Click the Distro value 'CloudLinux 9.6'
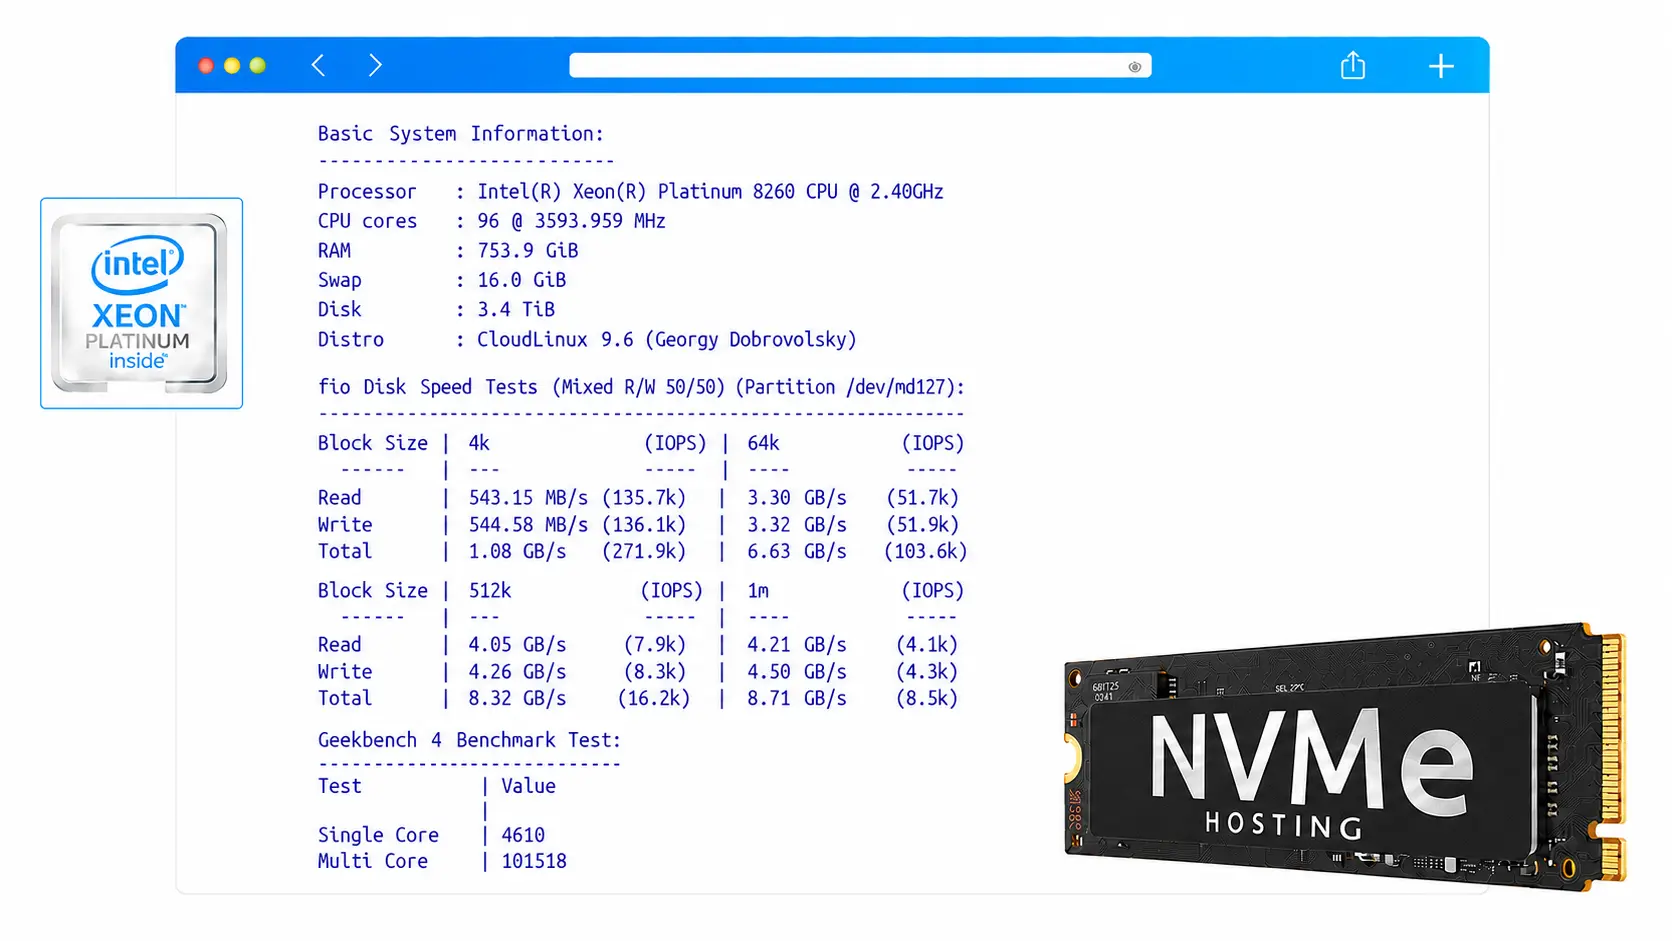The height and width of the screenshot is (941, 1672). coord(555,340)
